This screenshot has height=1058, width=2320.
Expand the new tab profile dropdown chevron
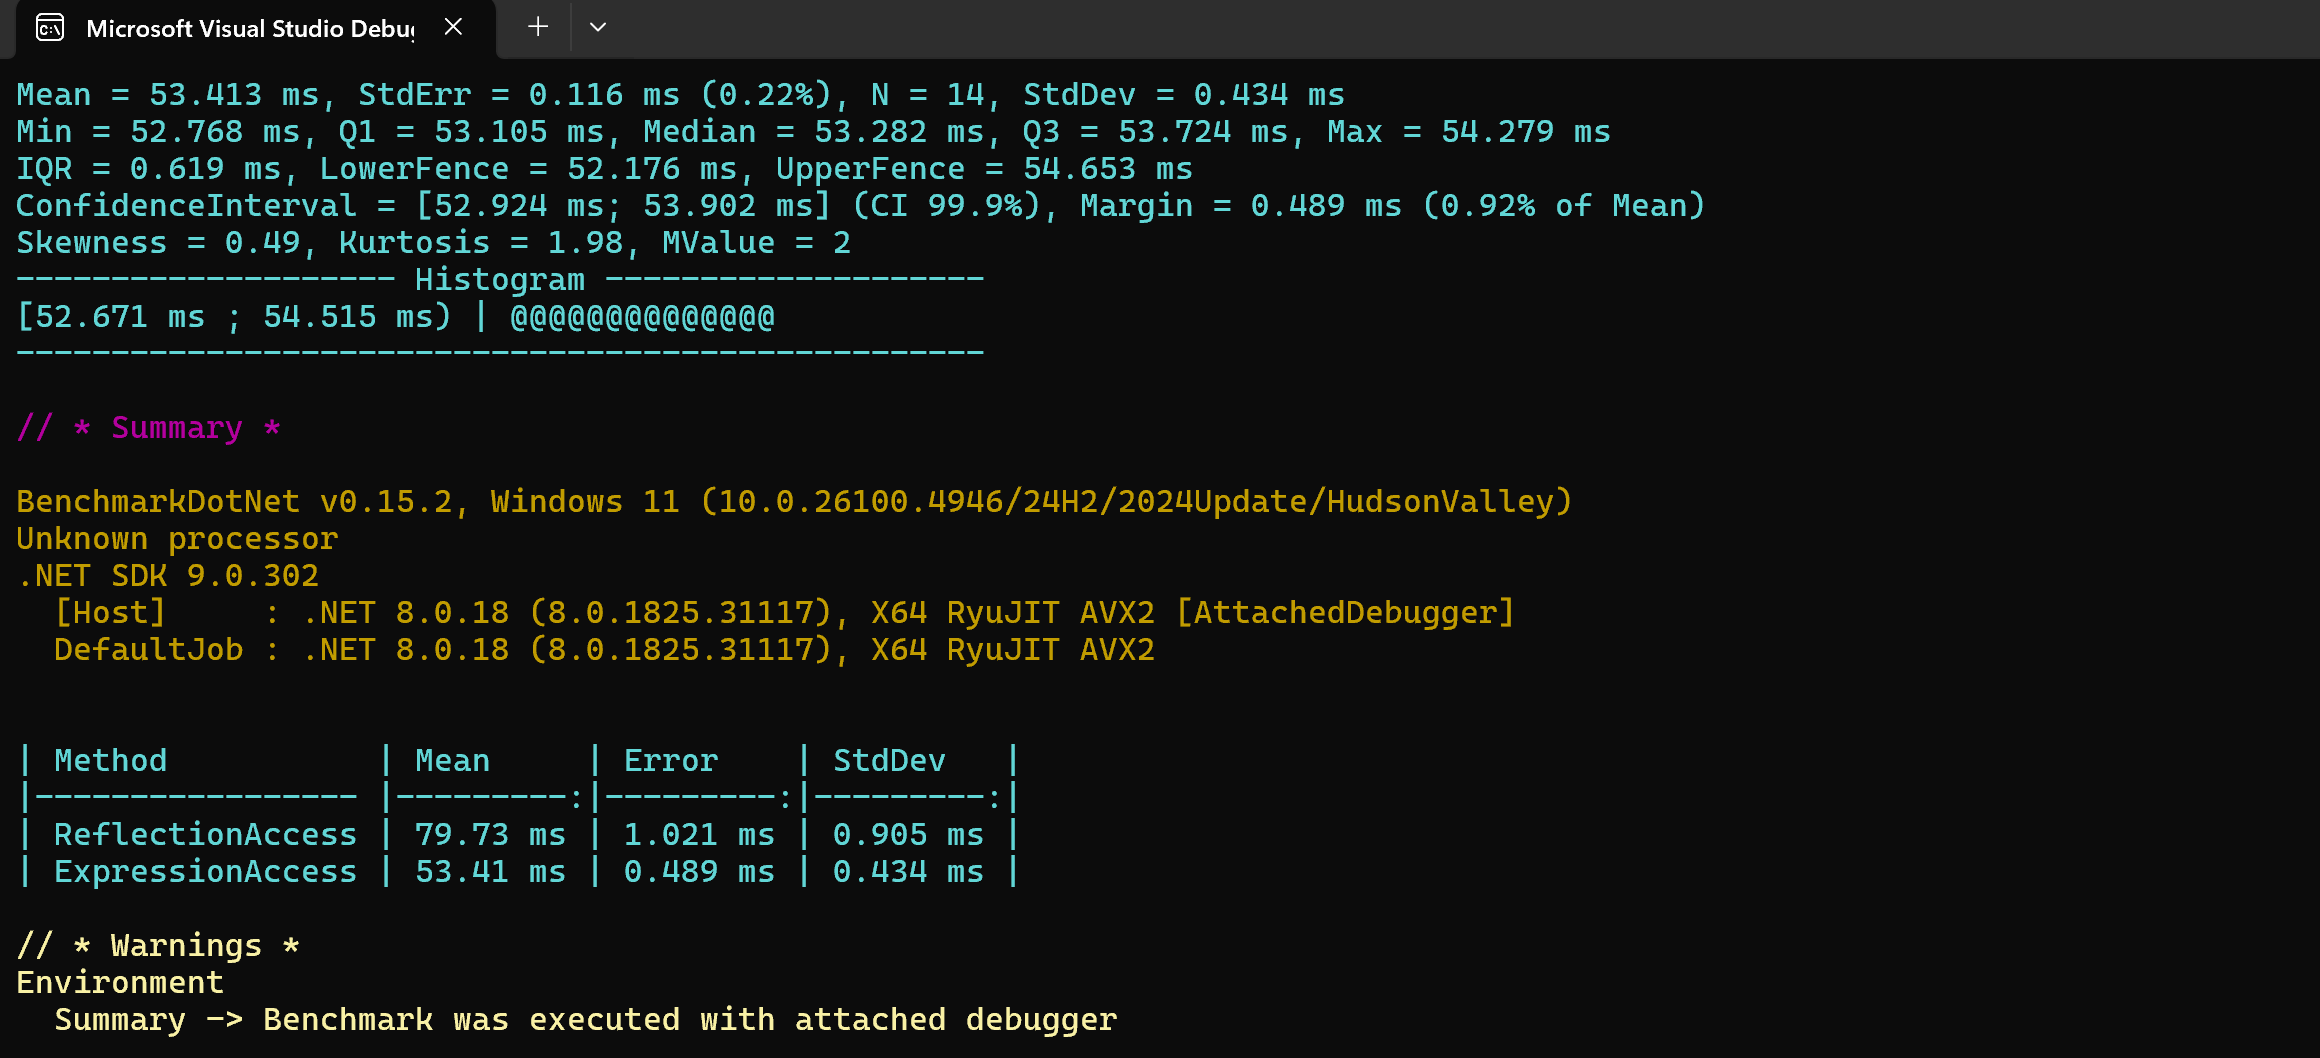coord(598,27)
